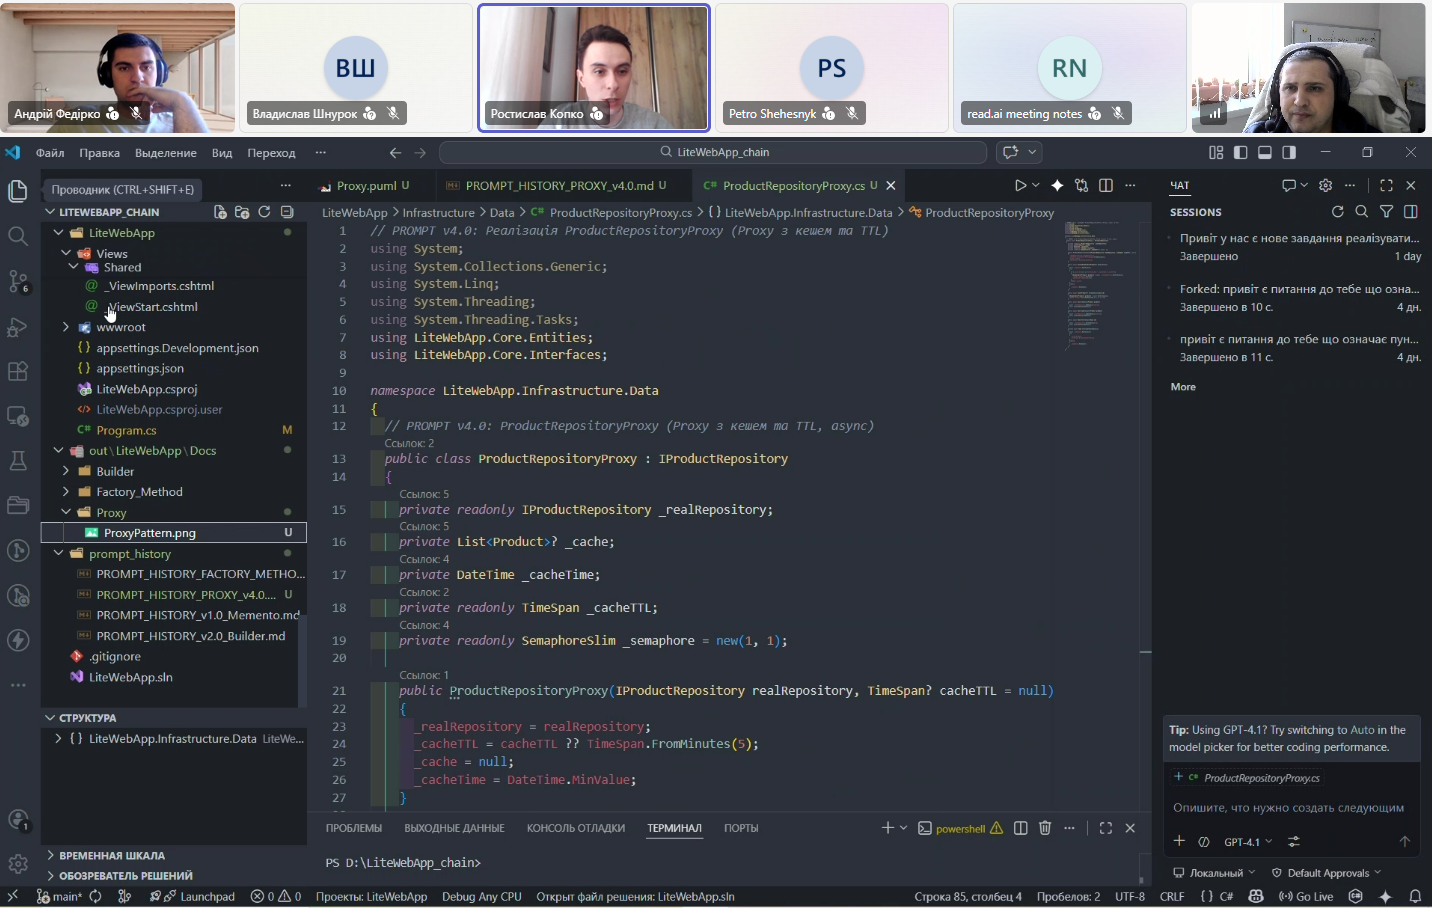Toggle the primary side bar layout button
The width and height of the screenshot is (1432, 908).
point(1241,152)
